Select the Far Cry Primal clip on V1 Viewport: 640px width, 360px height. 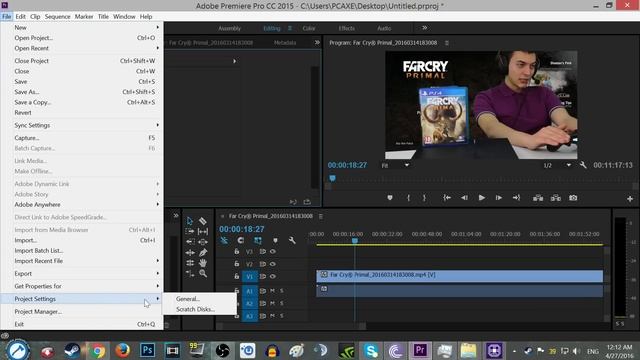tap(460, 275)
